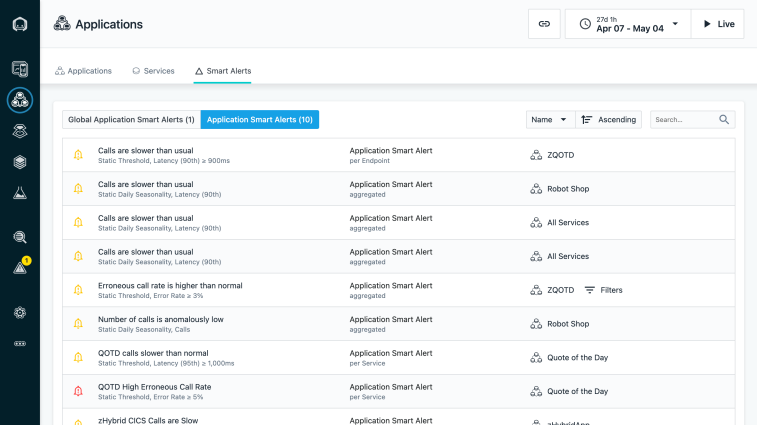Open Websites & Mobile Apps sidebar icon

tap(20, 69)
